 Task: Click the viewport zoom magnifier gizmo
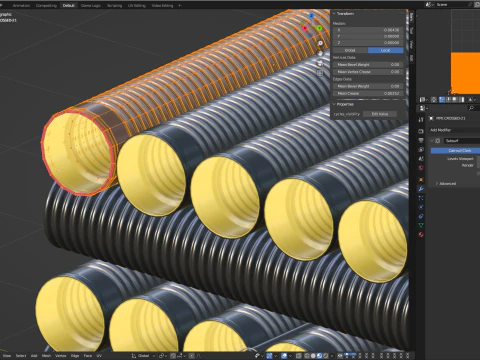(320, 44)
